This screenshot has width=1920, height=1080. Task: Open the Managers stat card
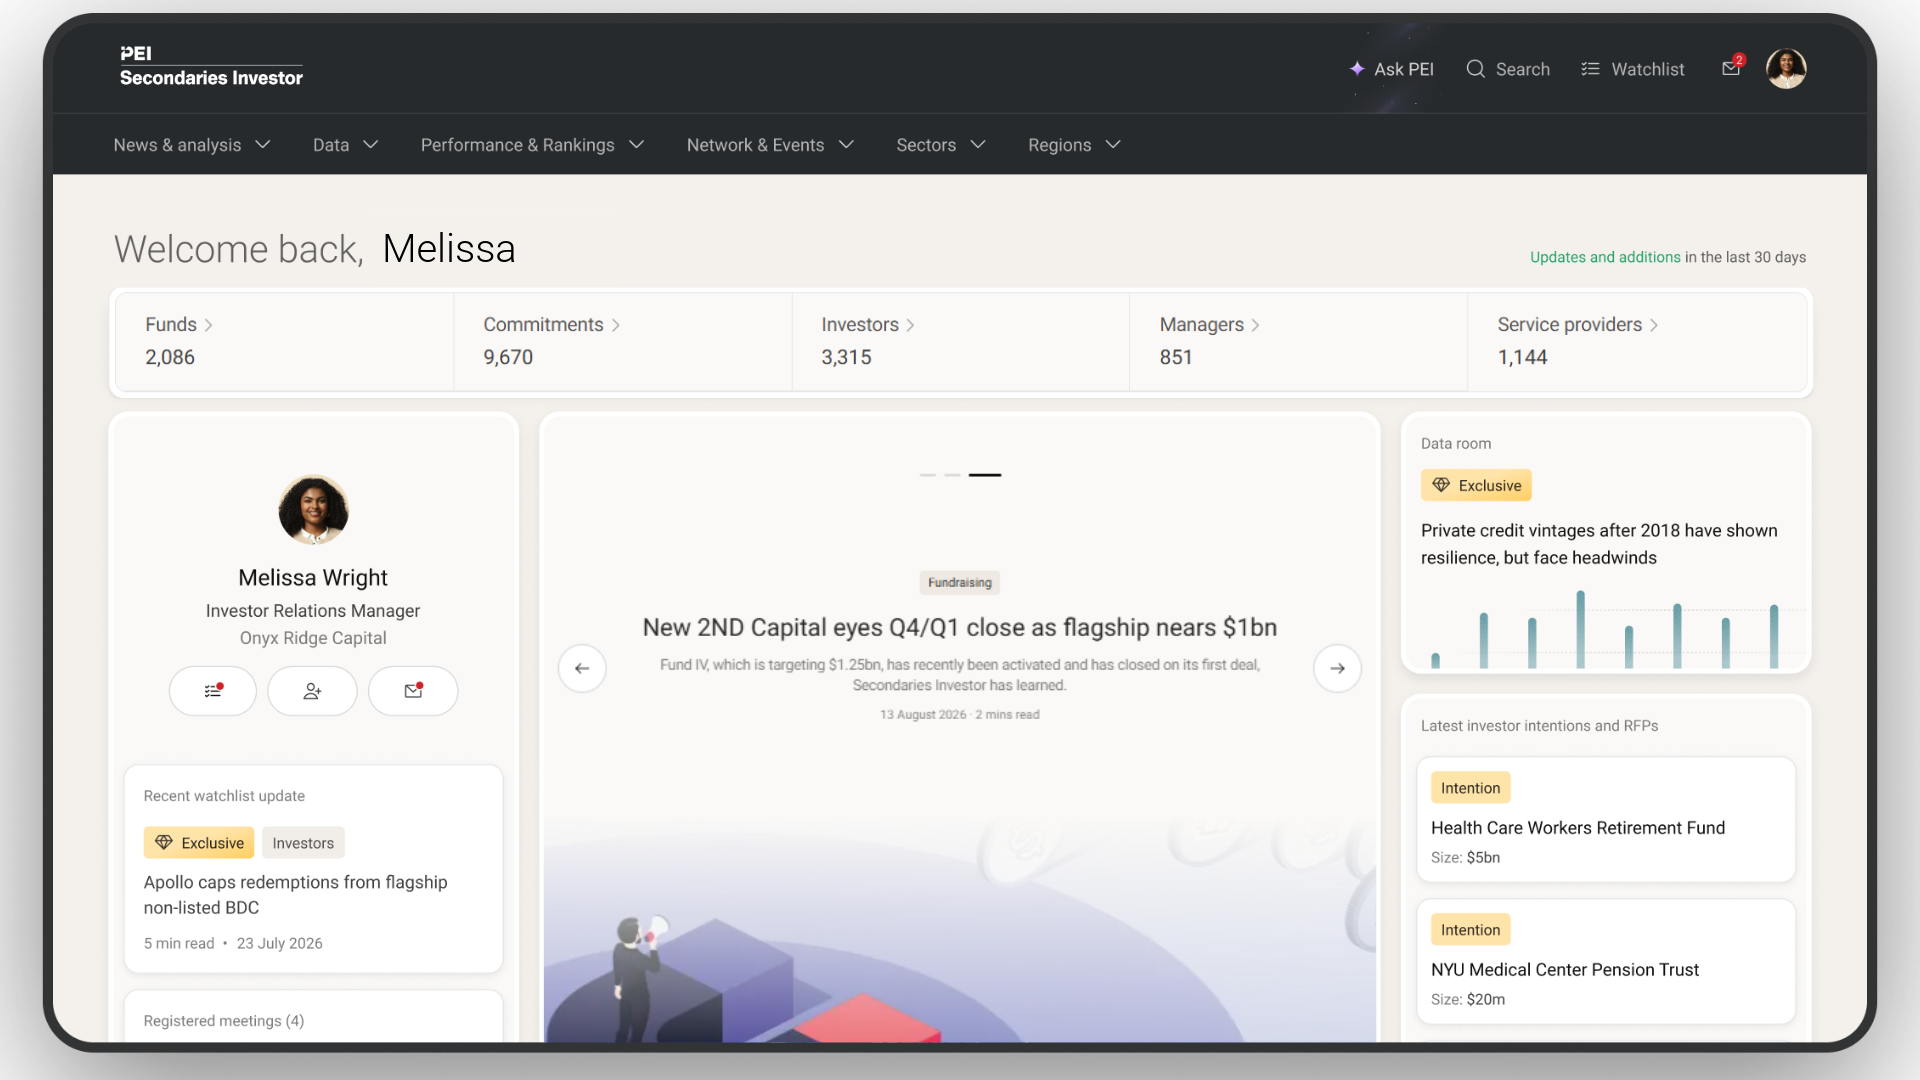(1299, 341)
